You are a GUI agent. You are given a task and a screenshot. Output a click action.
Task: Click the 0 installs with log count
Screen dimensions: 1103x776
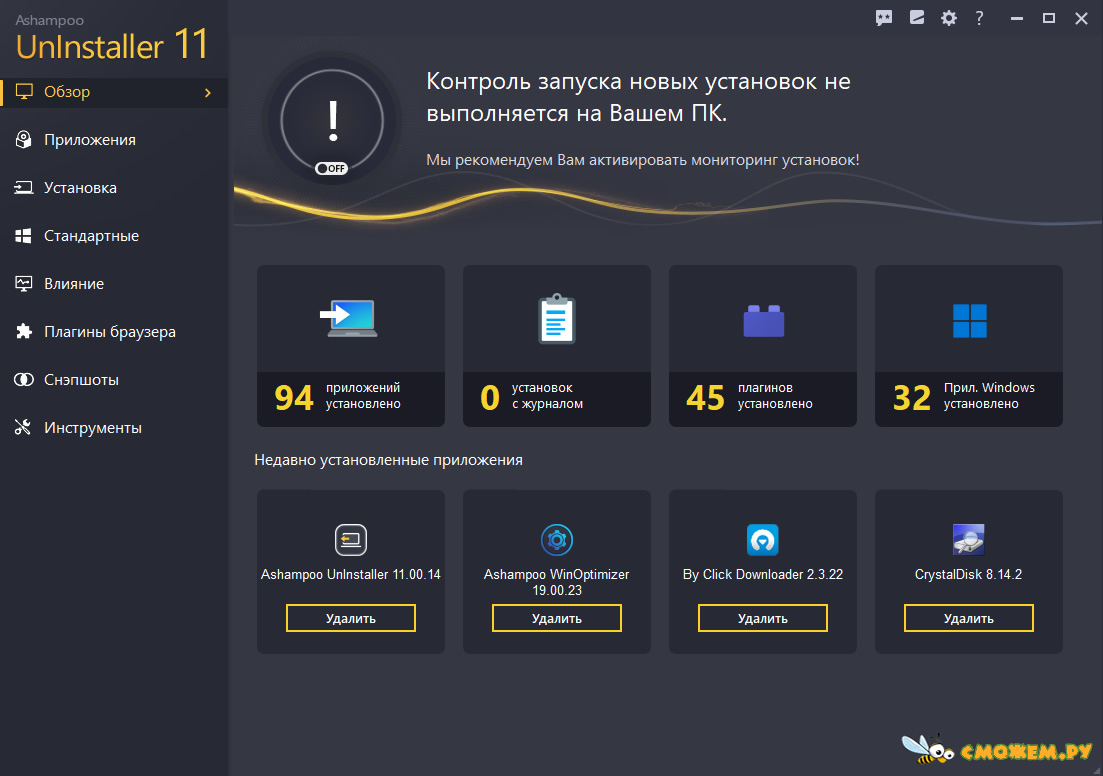point(490,397)
